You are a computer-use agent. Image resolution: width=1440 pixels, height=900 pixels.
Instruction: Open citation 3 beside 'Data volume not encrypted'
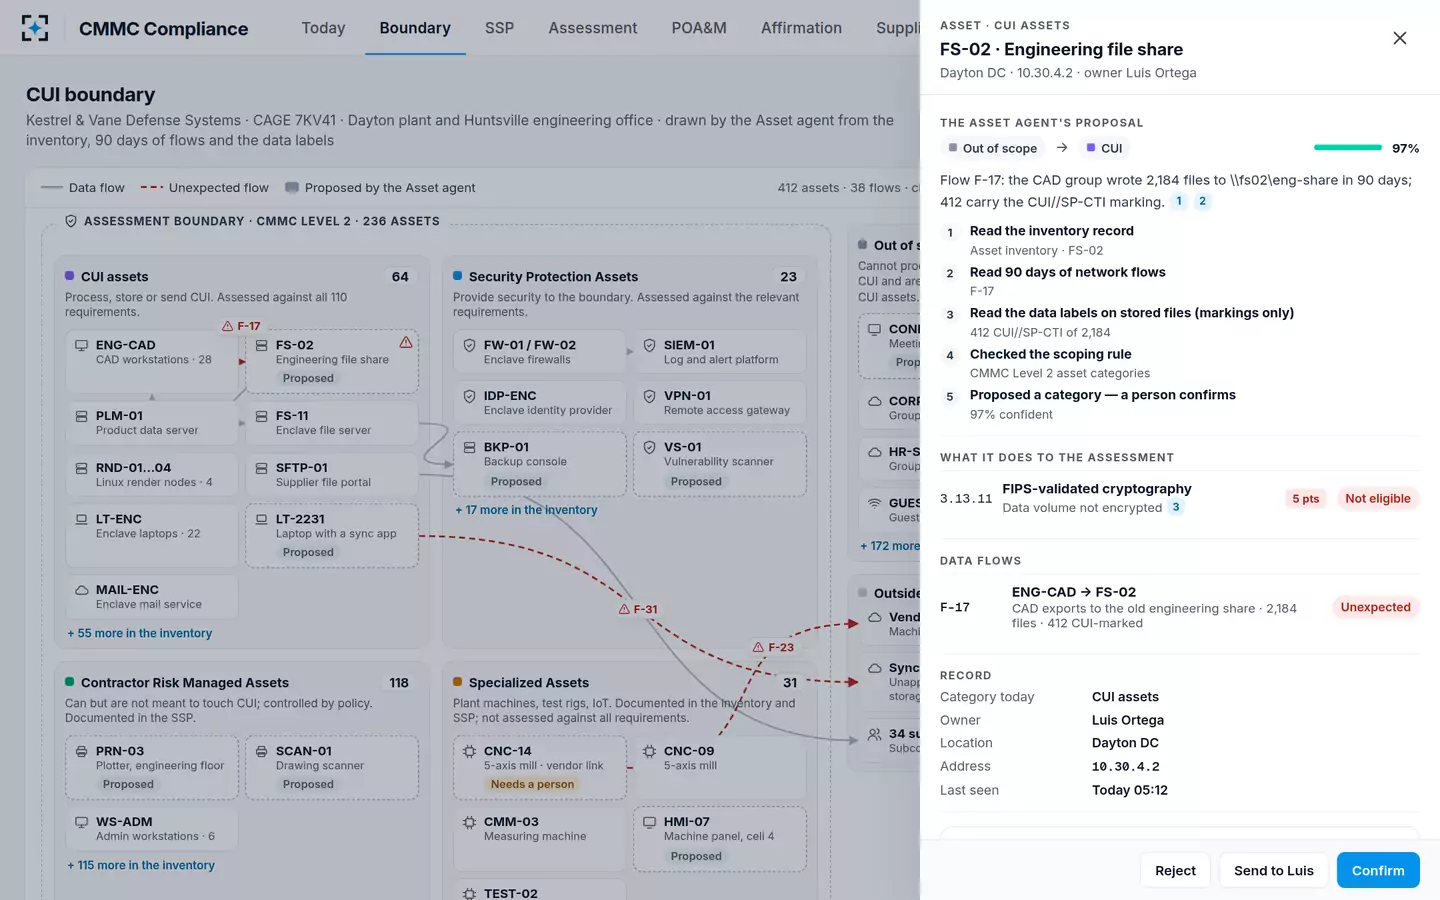point(1176,507)
